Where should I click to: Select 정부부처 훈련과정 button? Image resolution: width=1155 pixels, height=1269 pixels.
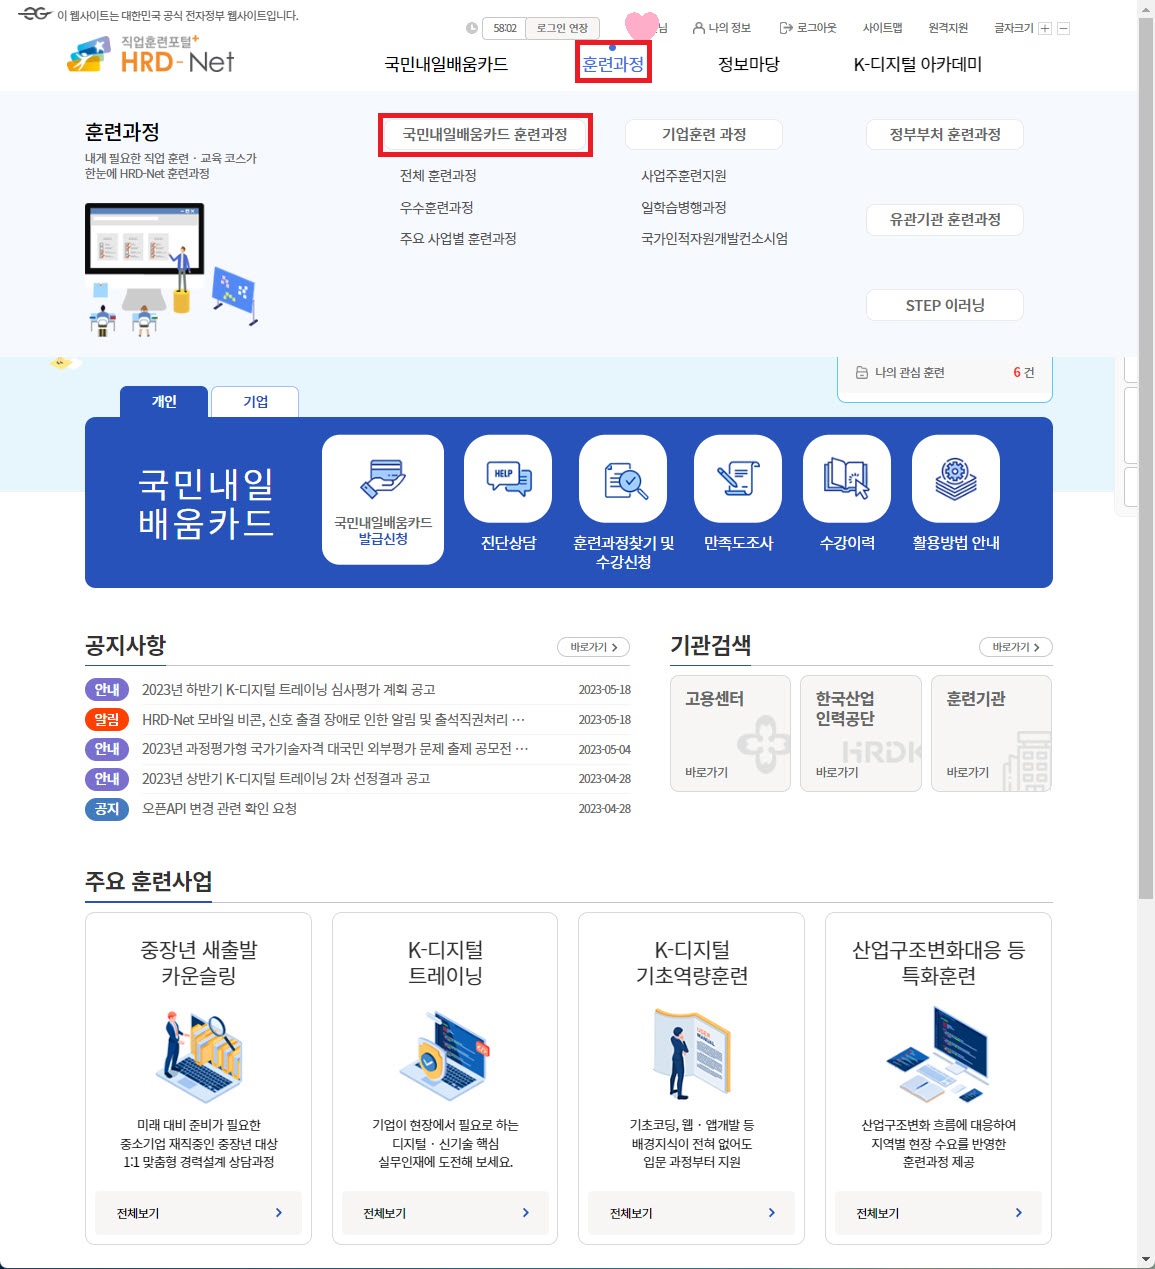click(945, 134)
